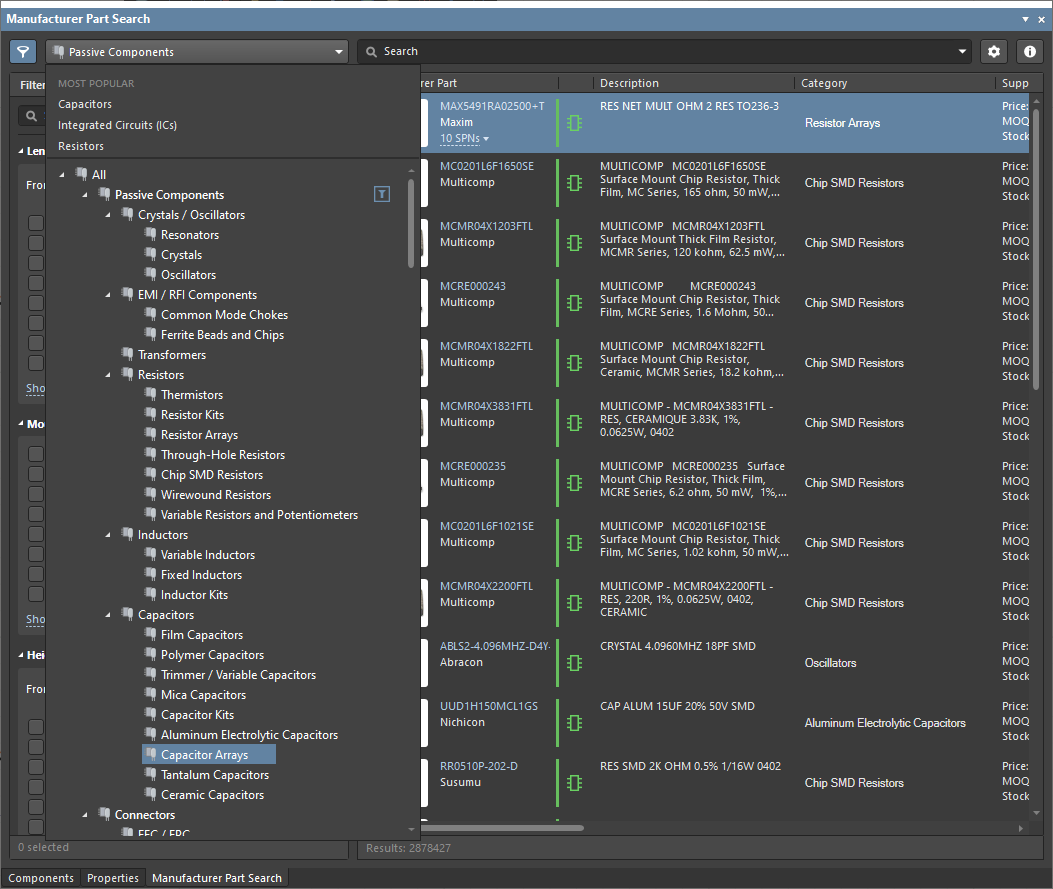Open the MC0201L6F1650SE part link
1053x889 pixels.
(487, 166)
